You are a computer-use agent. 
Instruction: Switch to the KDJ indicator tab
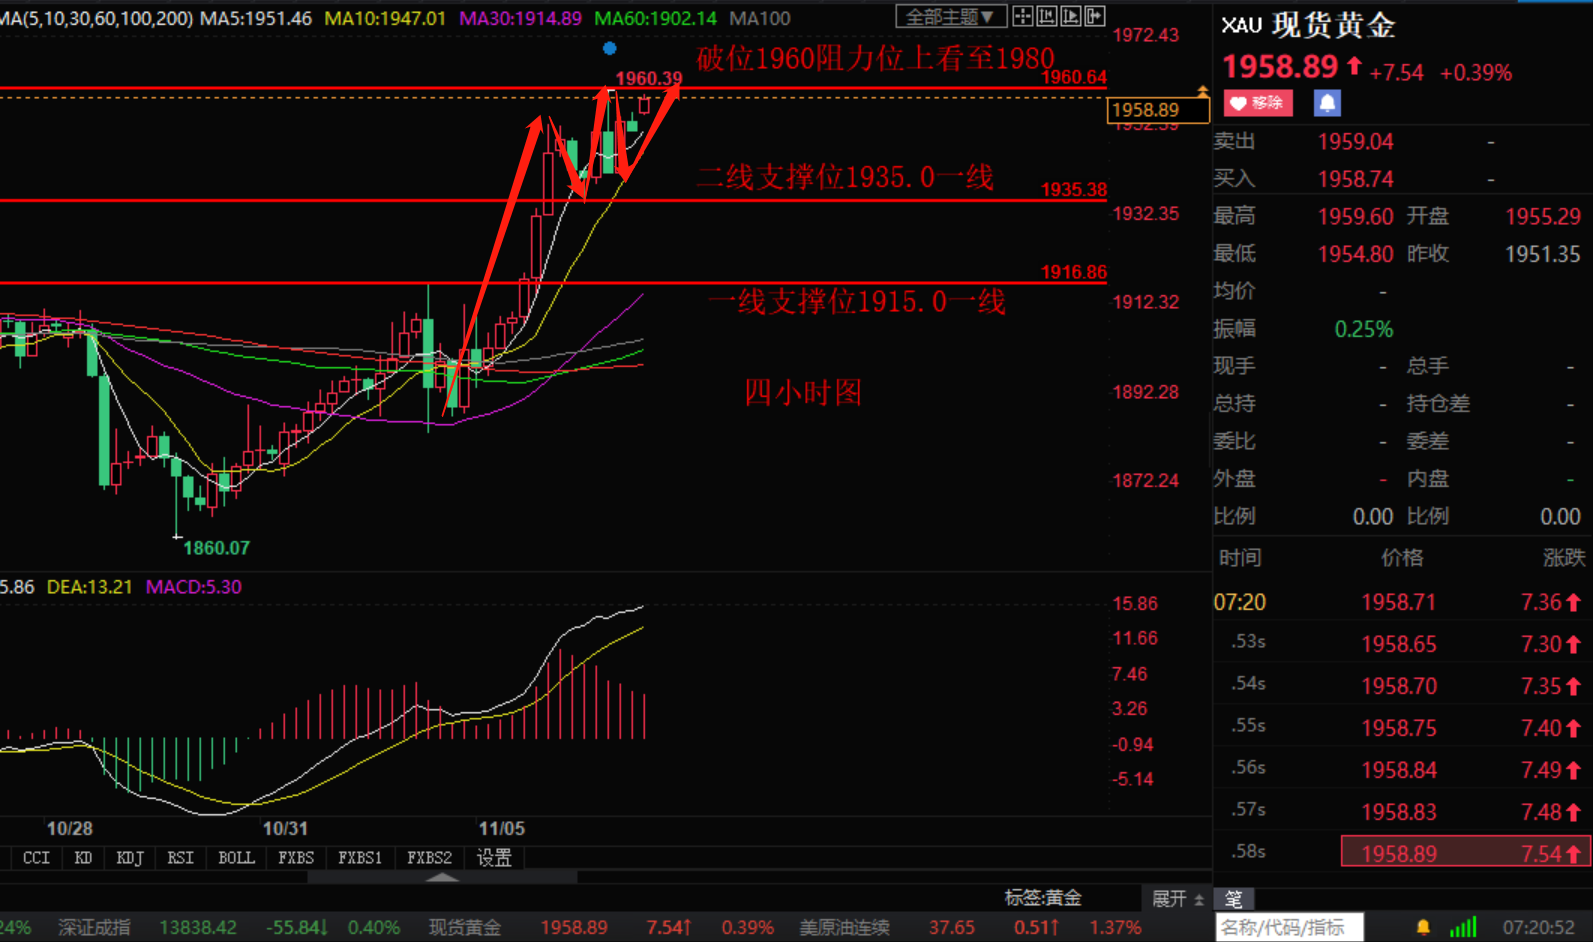click(130, 858)
